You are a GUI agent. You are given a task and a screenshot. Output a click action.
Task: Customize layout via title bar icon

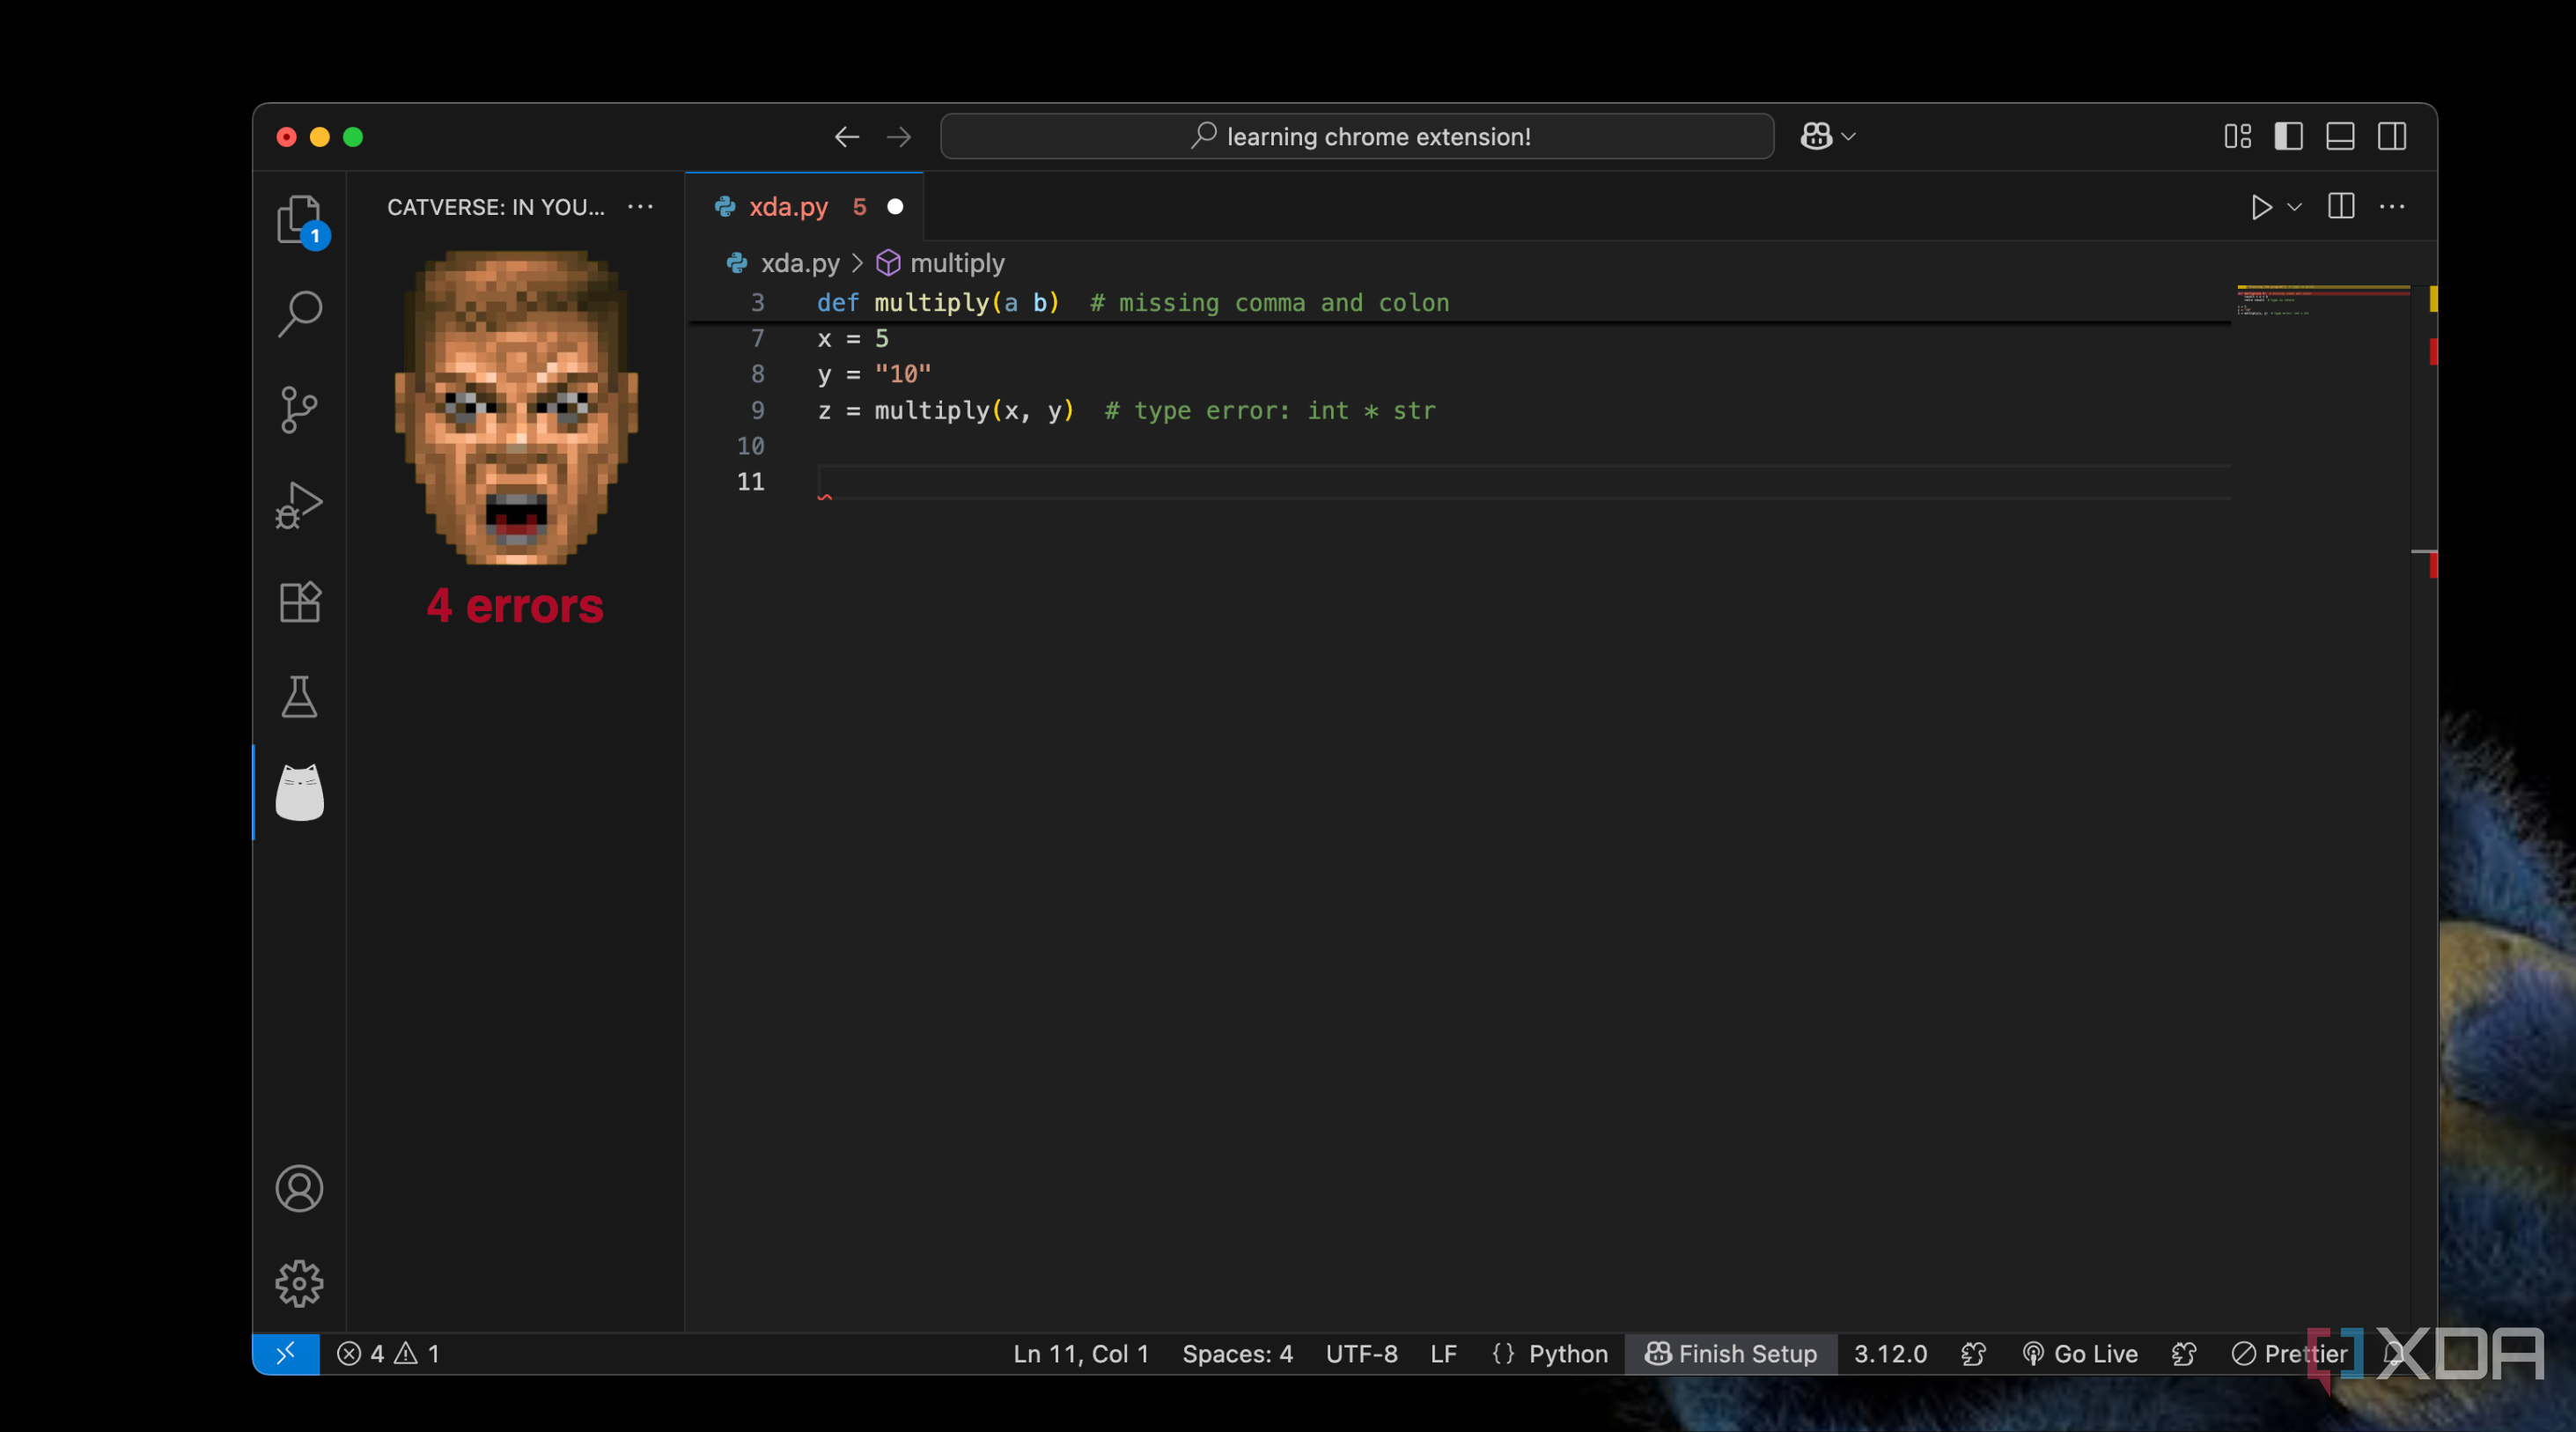2237,137
